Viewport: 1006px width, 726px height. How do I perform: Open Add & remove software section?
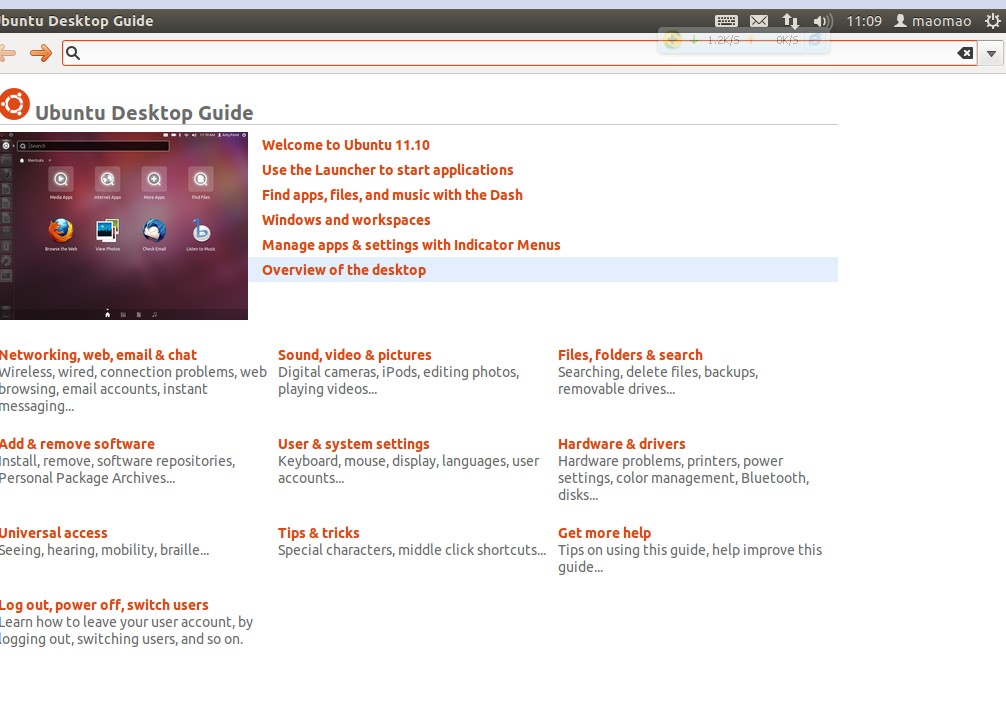click(77, 444)
